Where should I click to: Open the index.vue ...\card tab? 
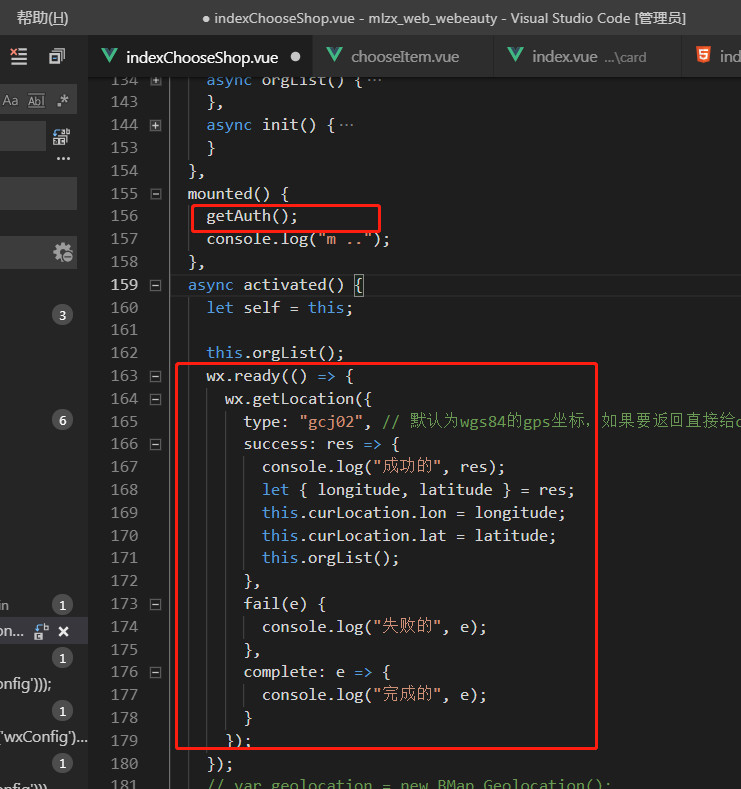coord(588,57)
